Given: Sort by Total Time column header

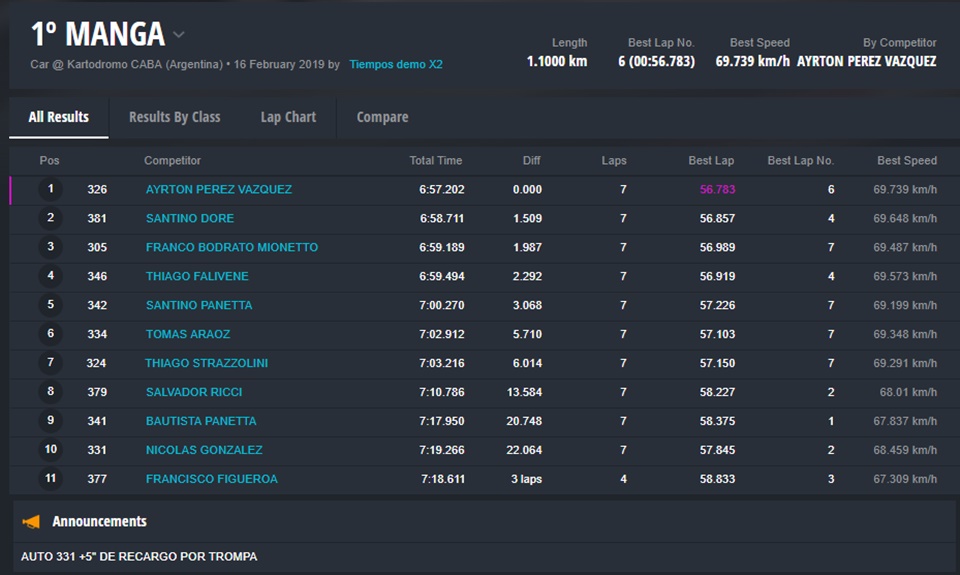Looking at the screenshot, I should 435,160.
